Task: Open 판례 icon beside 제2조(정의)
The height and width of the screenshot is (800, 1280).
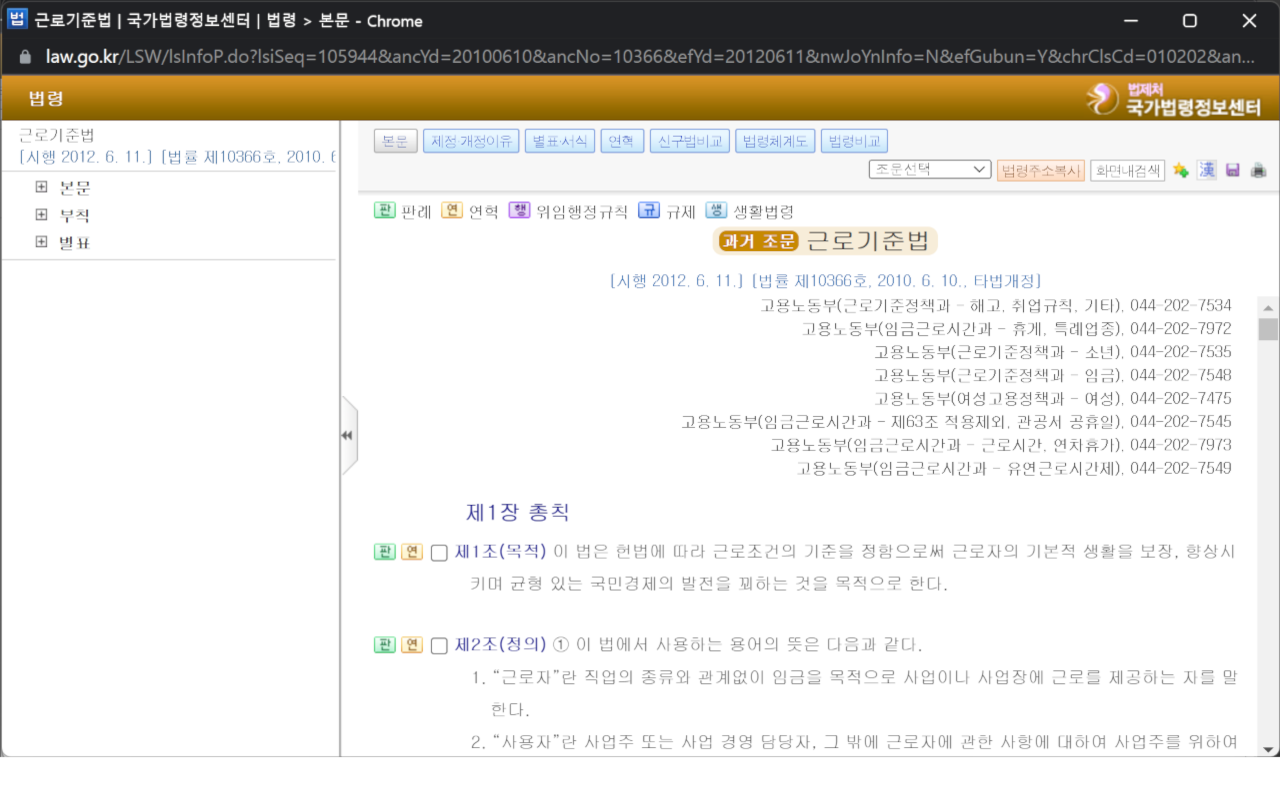Action: 385,645
